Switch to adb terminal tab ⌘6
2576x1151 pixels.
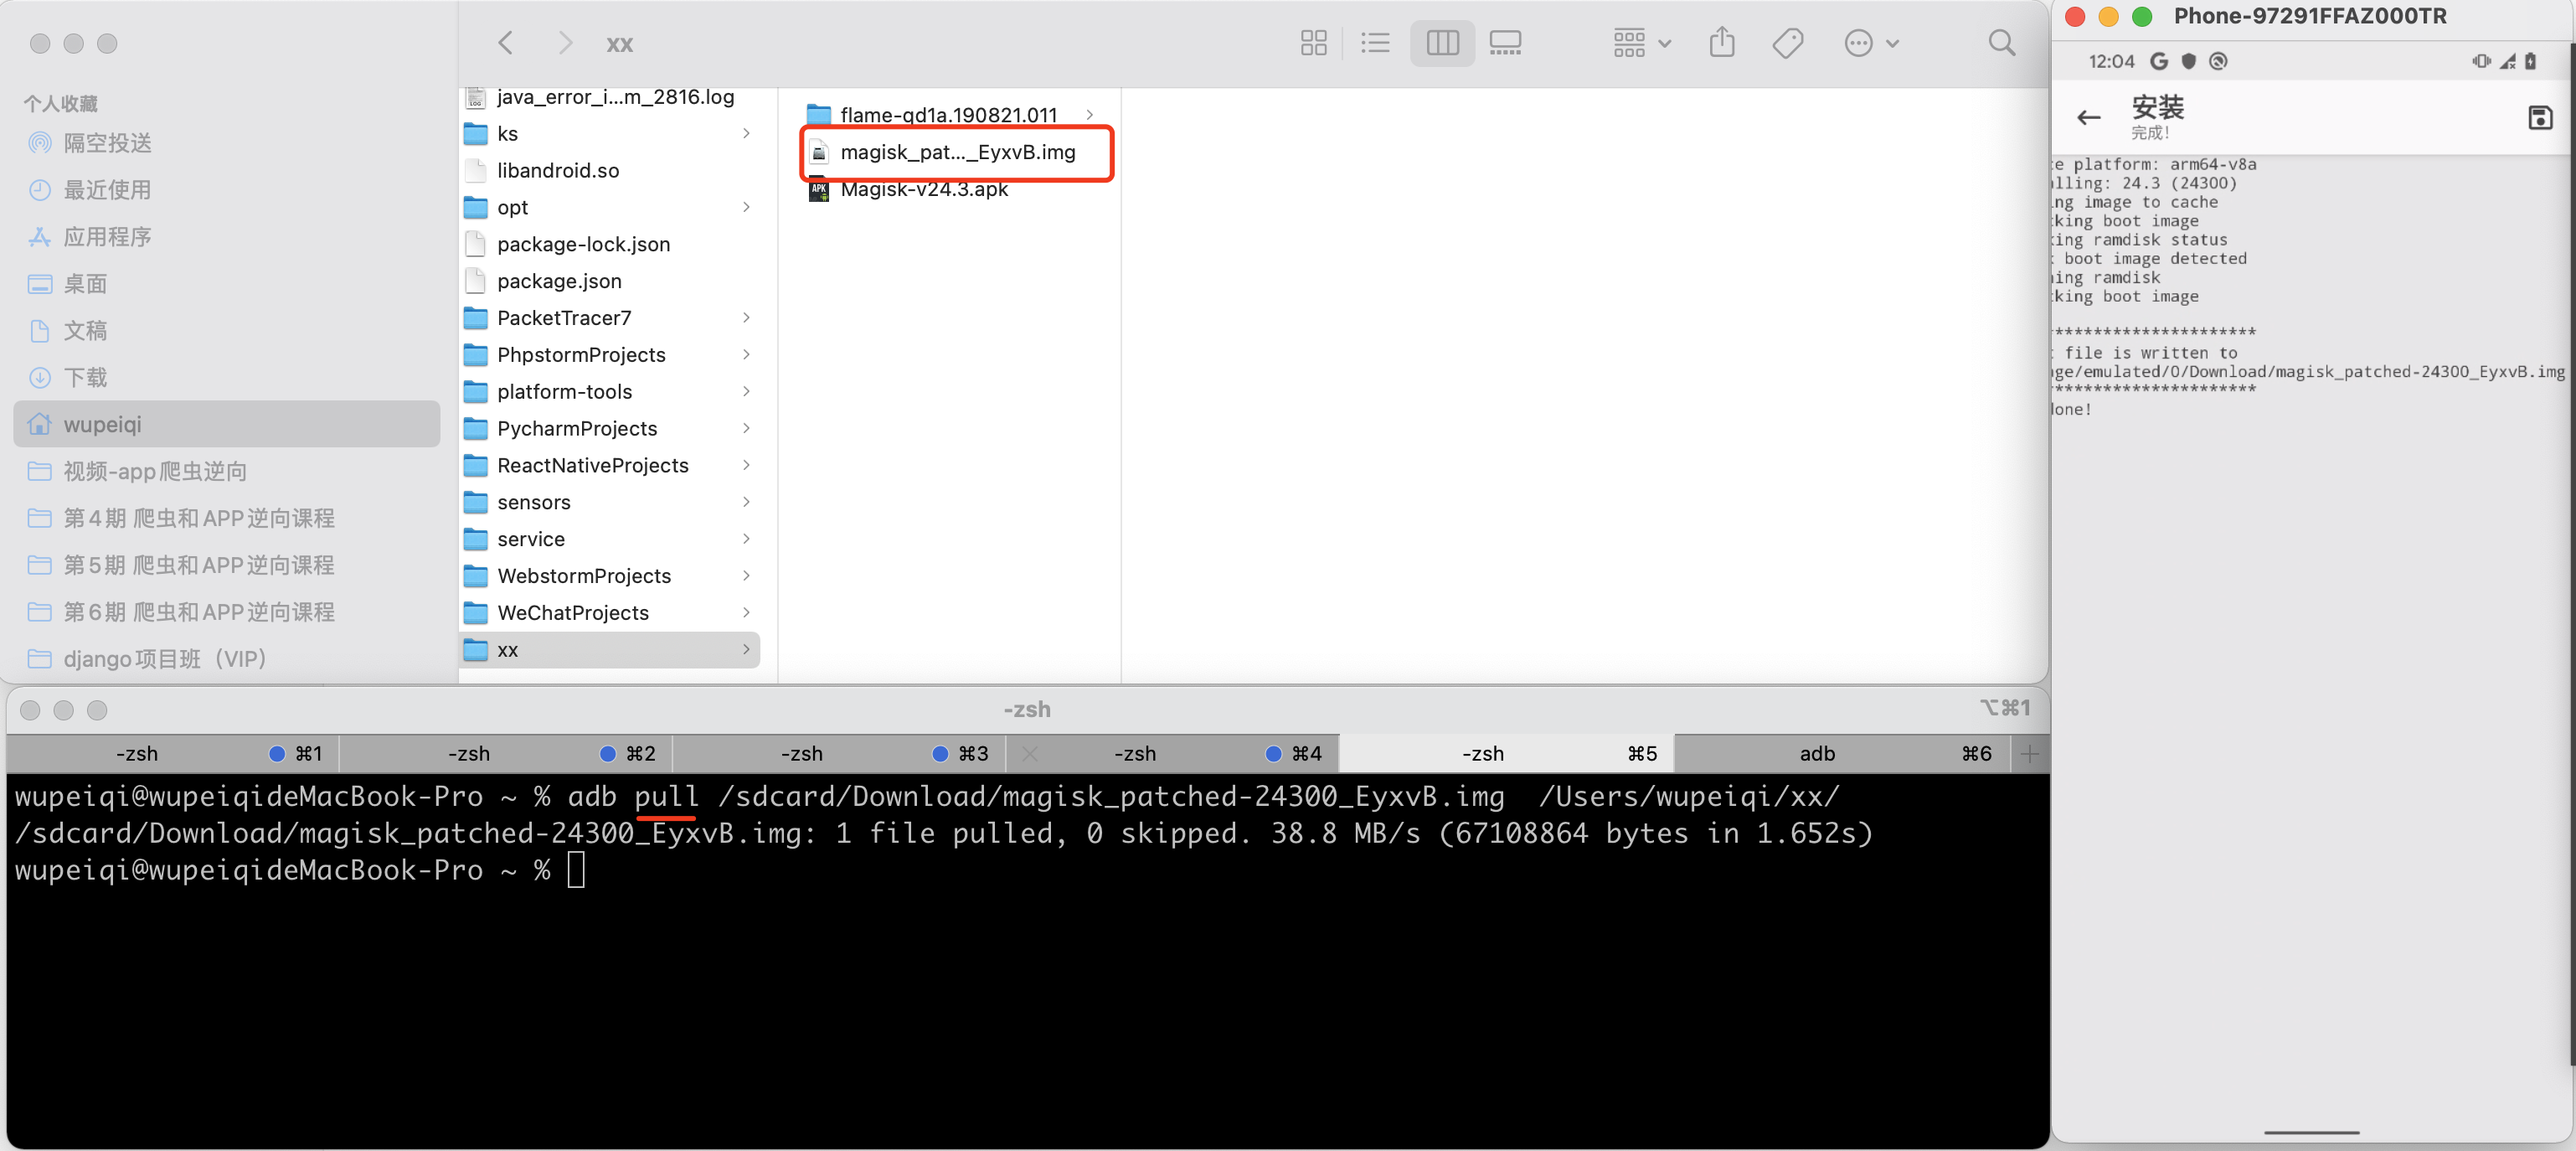tap(1842, 753)
